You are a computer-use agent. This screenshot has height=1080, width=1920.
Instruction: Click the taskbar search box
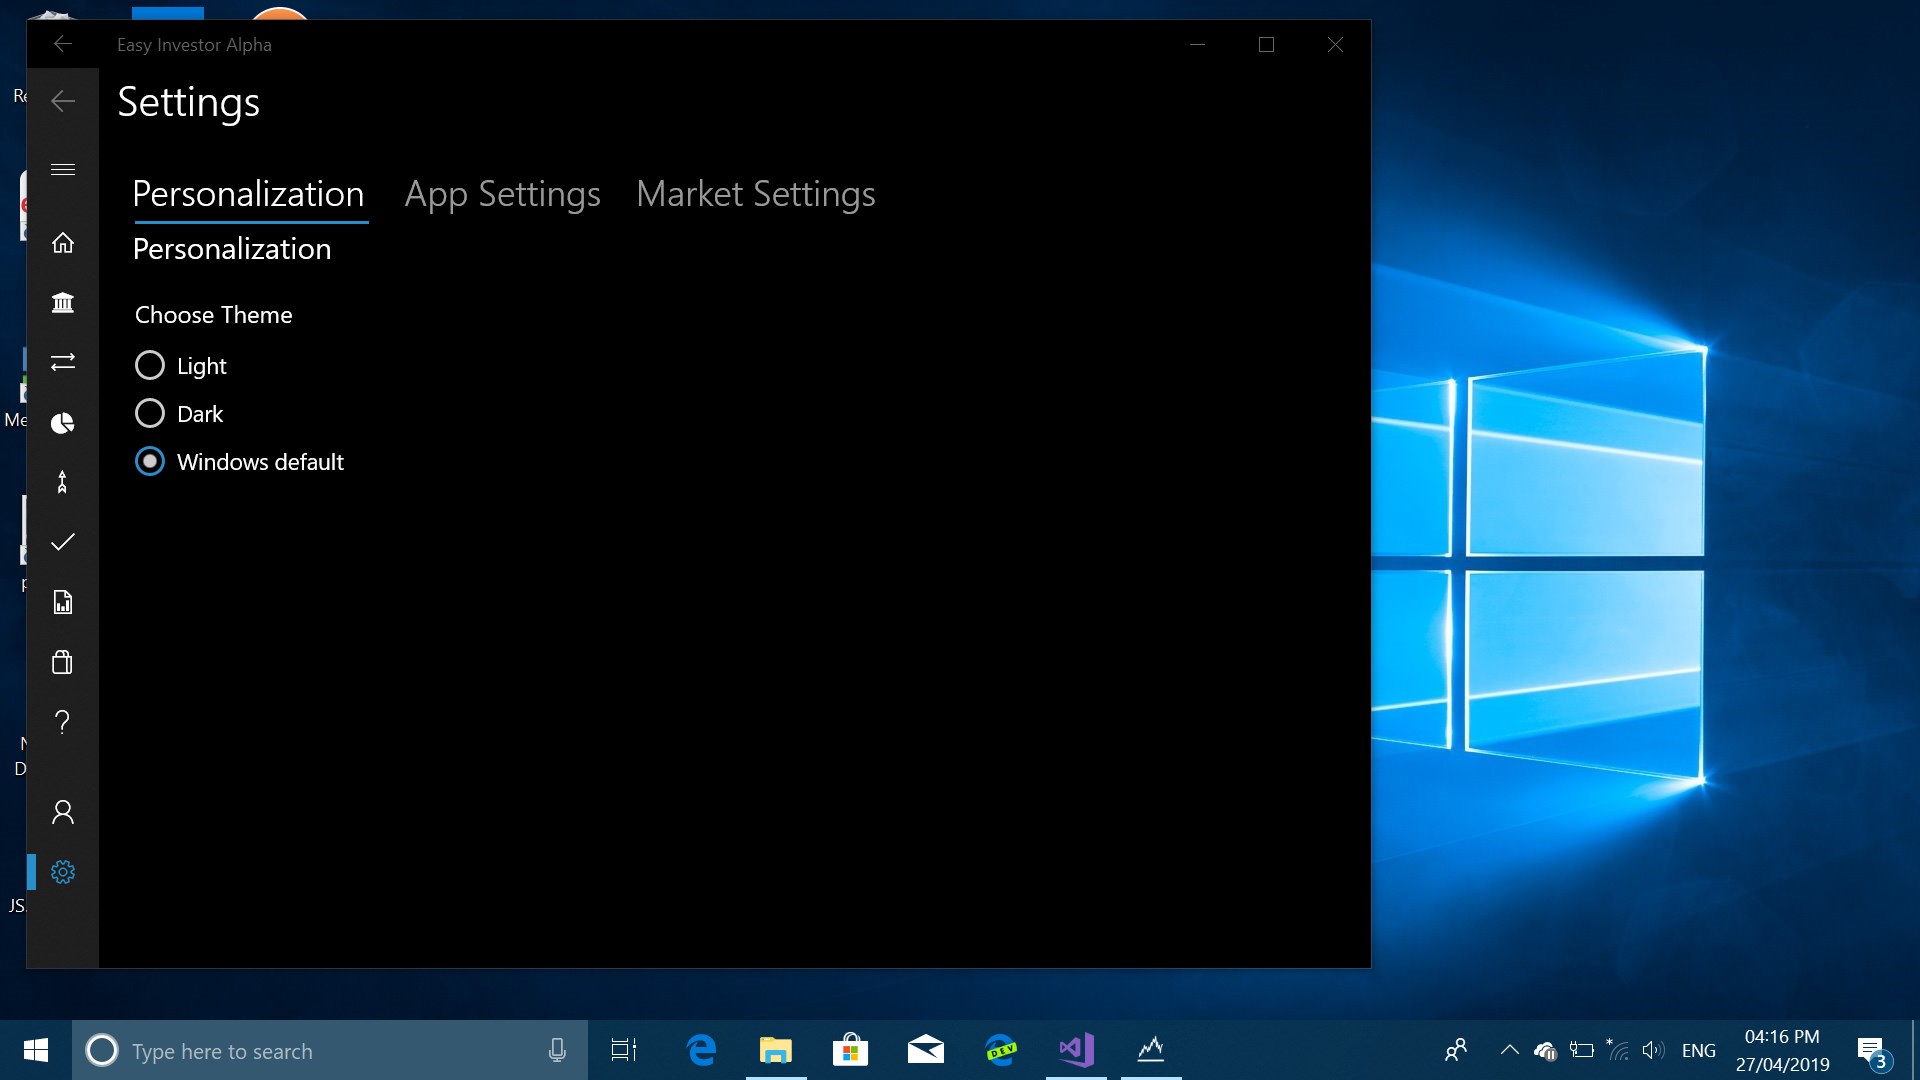[x=320, y=1051]
